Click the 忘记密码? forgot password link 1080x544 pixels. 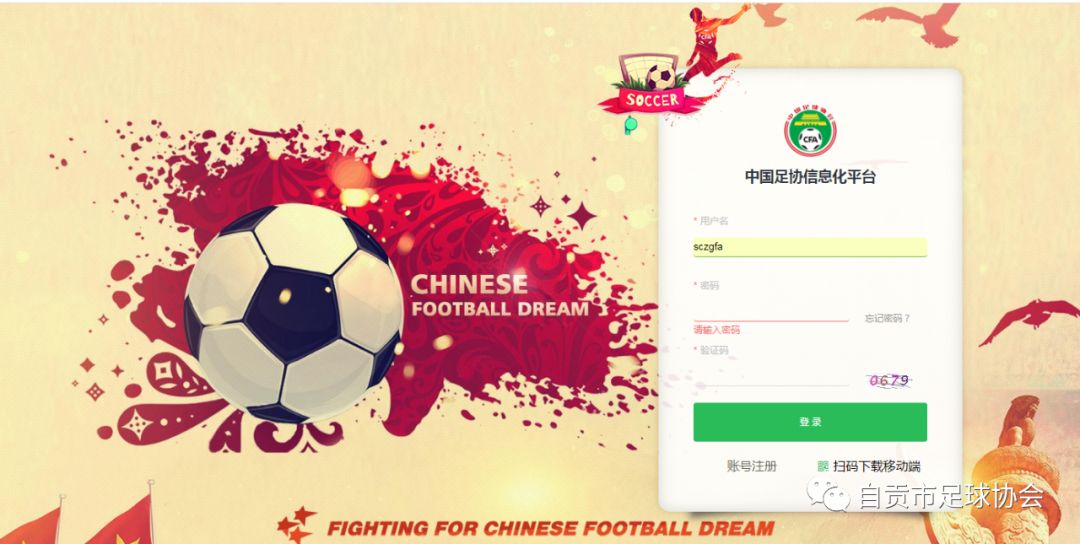pos(888,318)
